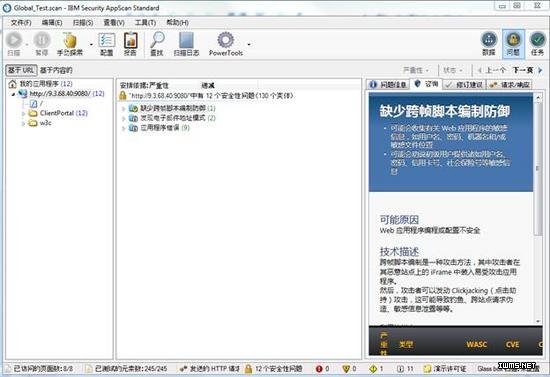Open the 状态 filter dropdown
The height and width of the screenshot is (377, 550).
[453, 70]
